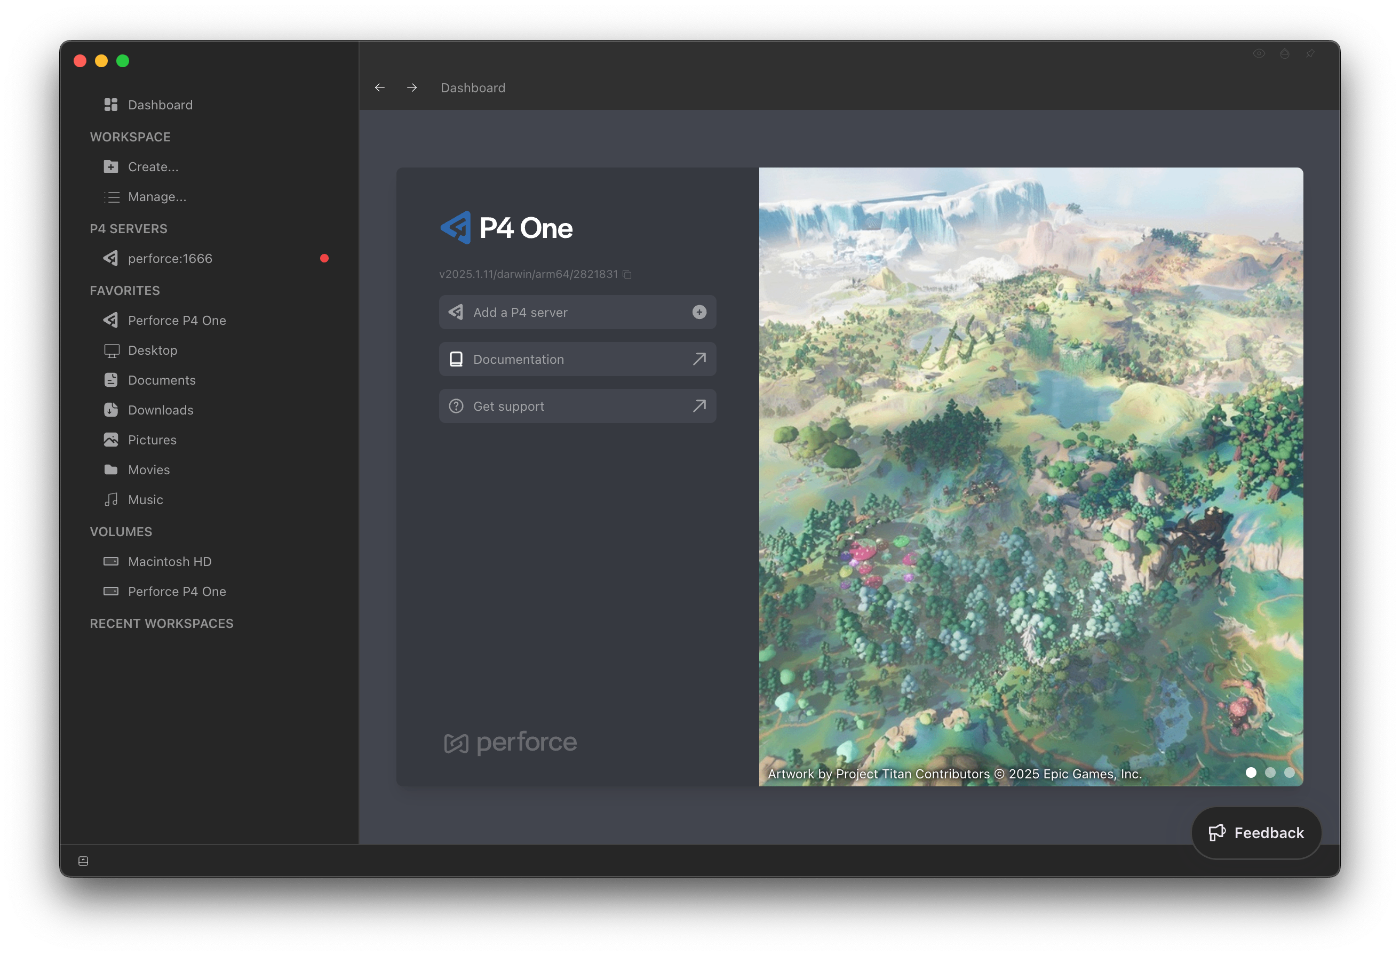Click the artwork credit caption text
Screen dimensions: 1400x956
954,774
